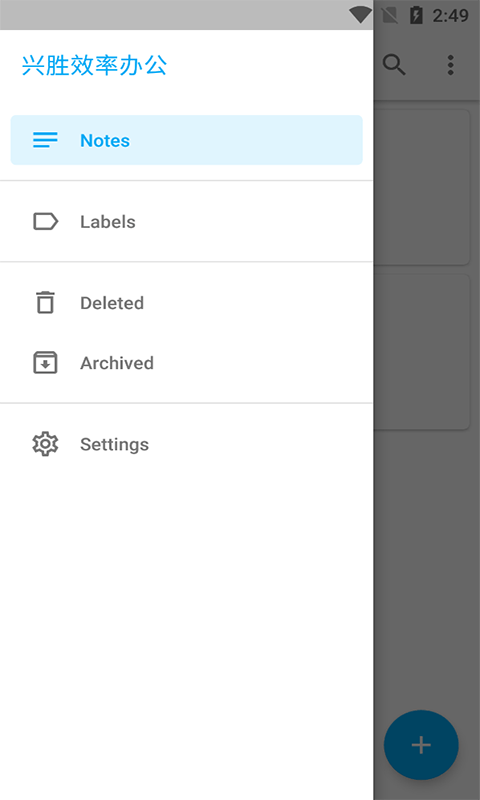
Task: Click the Deleted trash can icon
Action: (45, 302)
